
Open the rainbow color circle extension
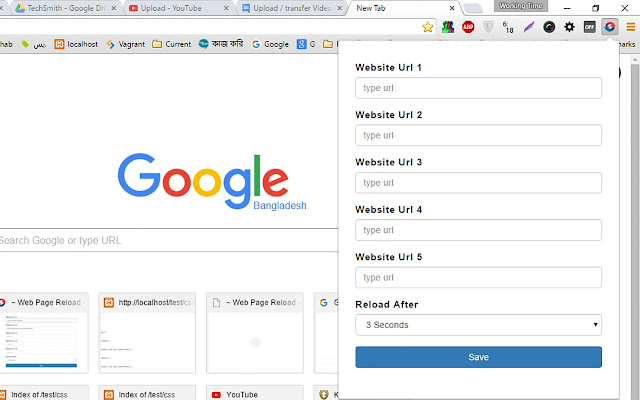549,27
